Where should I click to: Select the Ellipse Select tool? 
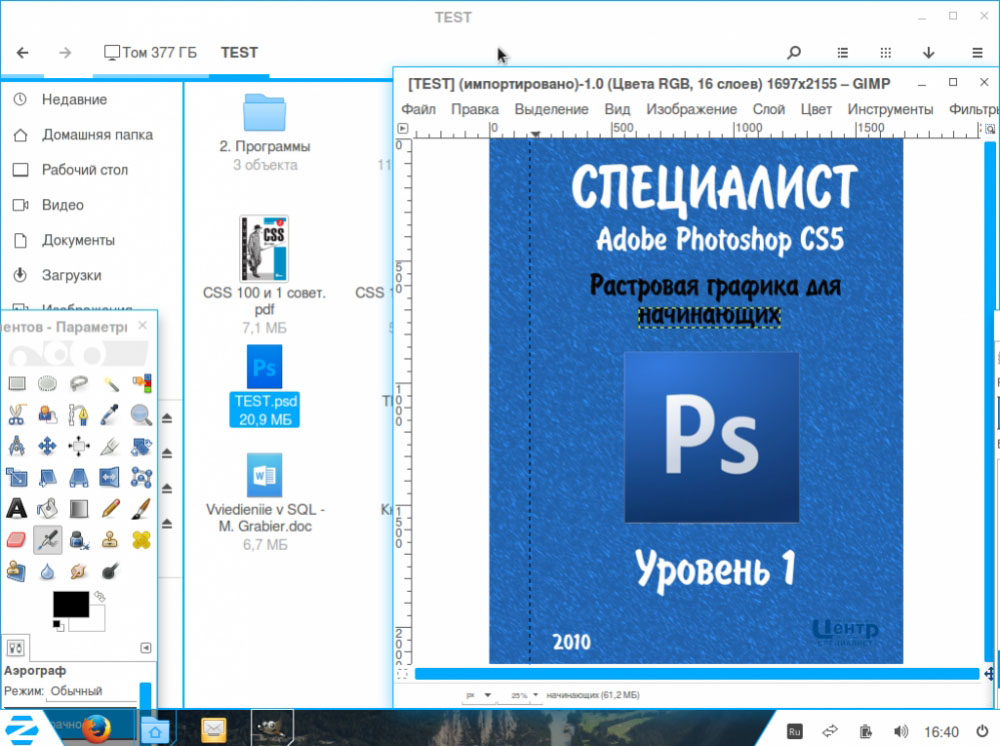47,383
